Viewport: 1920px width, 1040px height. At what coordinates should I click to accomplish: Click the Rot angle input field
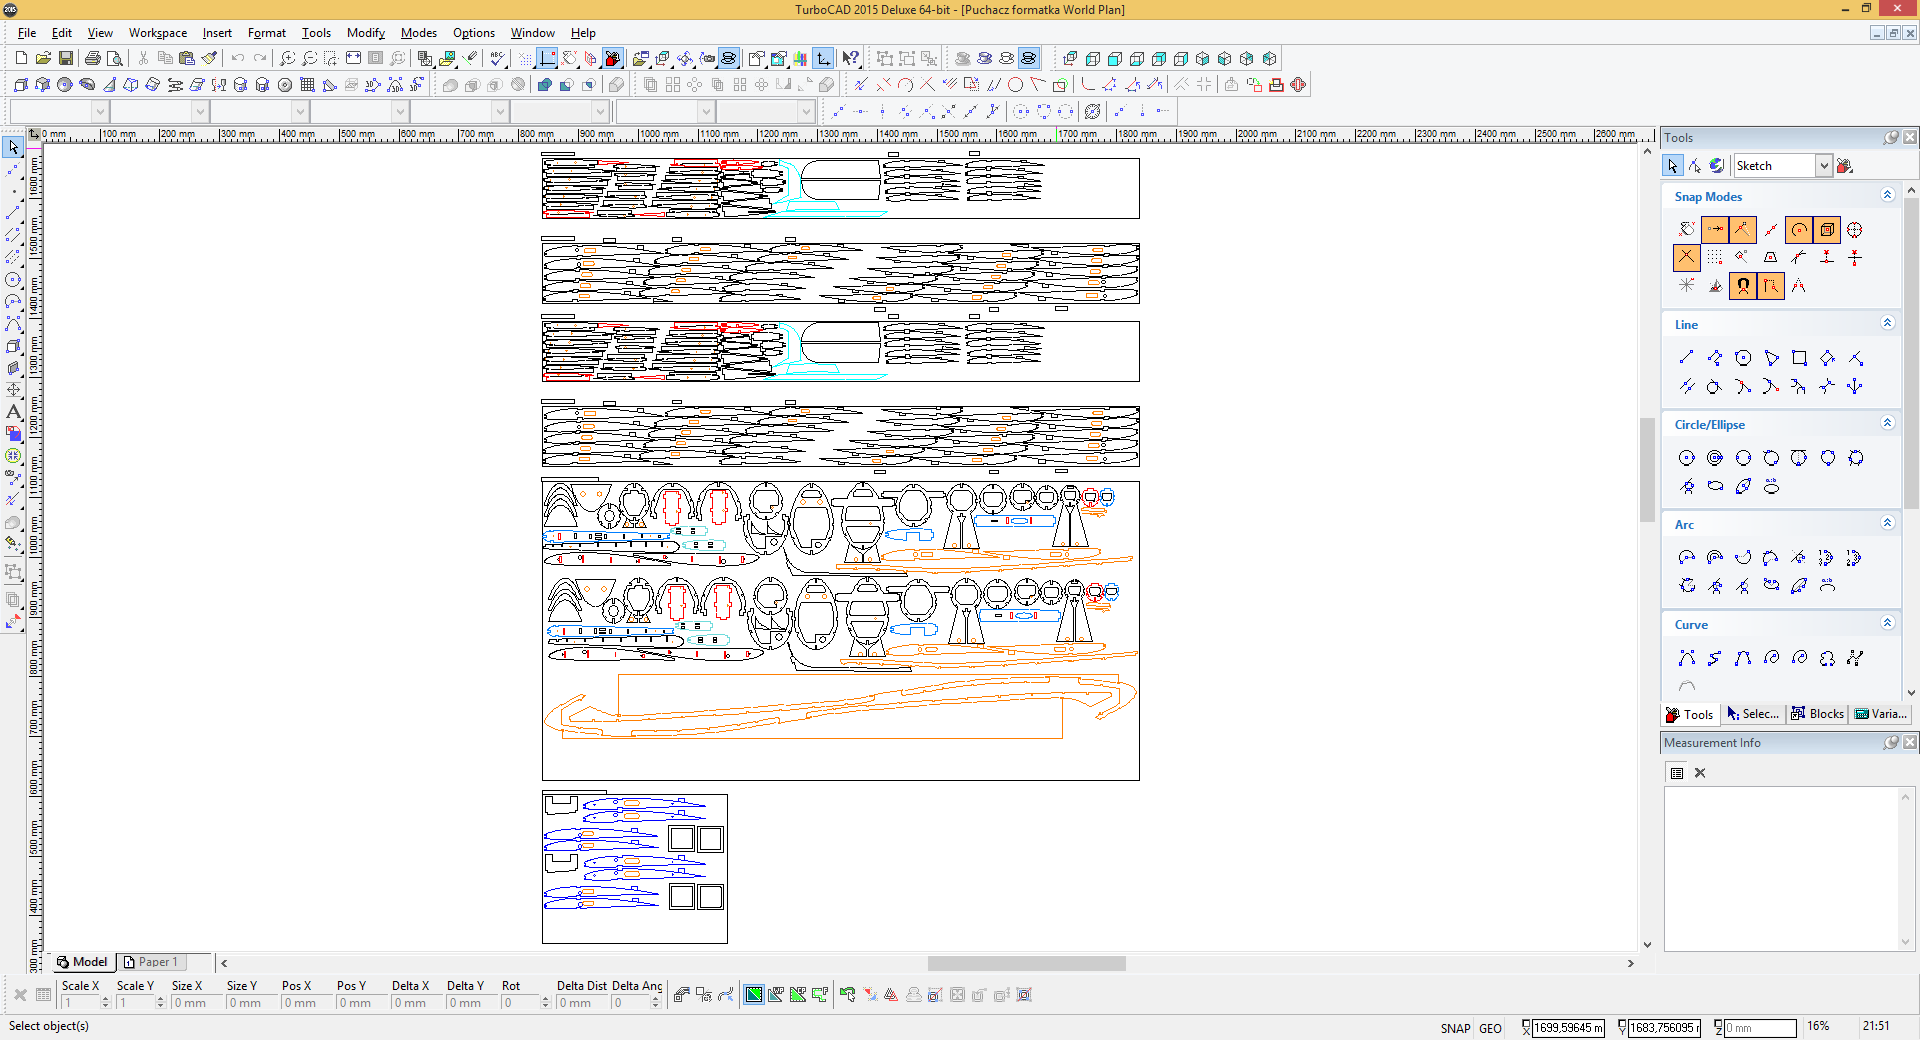tap(521, 1003)
